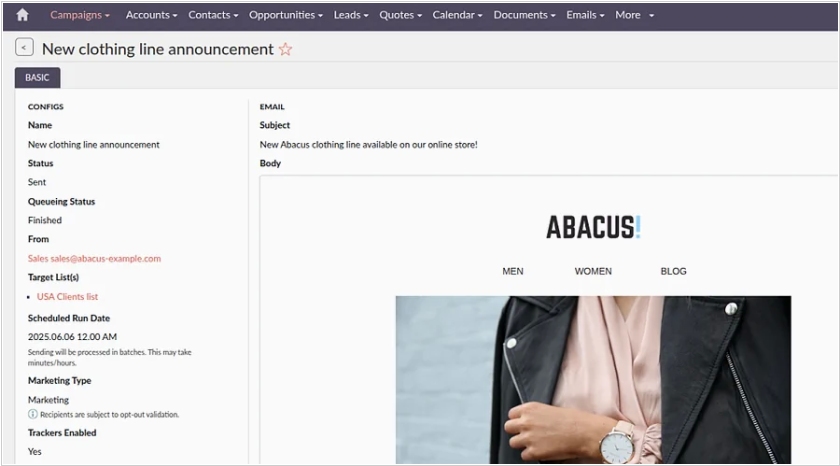
Task: Open the Emails dropdown
Action: tap(585, 15)
